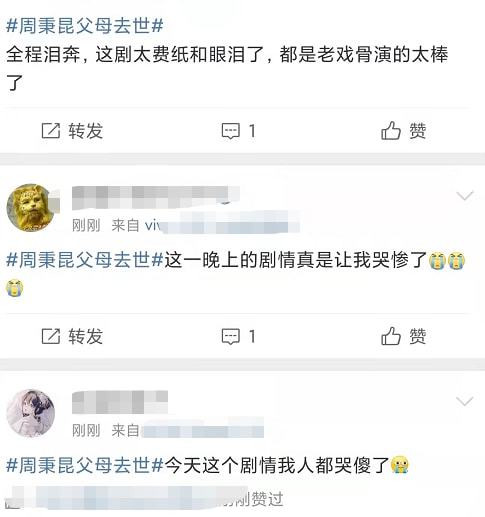Open hashtag #周秉昆父母去世# in the third post
The image size is (485, 517).
pyautogui.click(x=85, y=465)
